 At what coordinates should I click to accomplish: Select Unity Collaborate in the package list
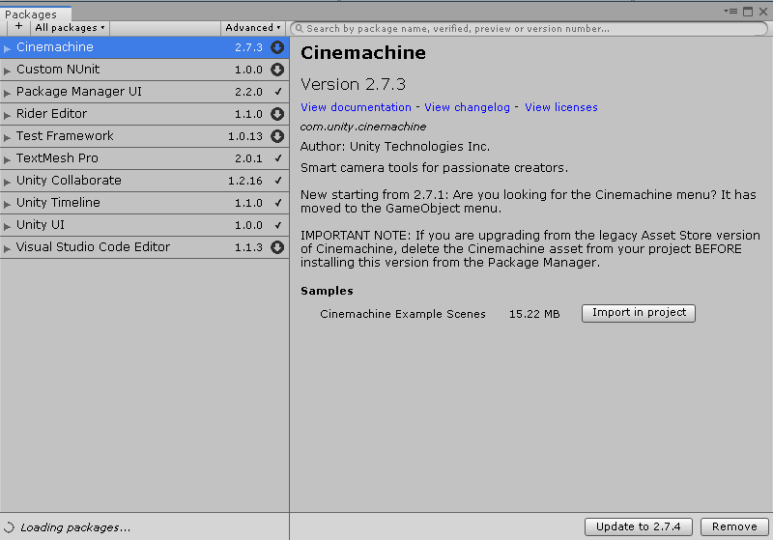[144, 180]
